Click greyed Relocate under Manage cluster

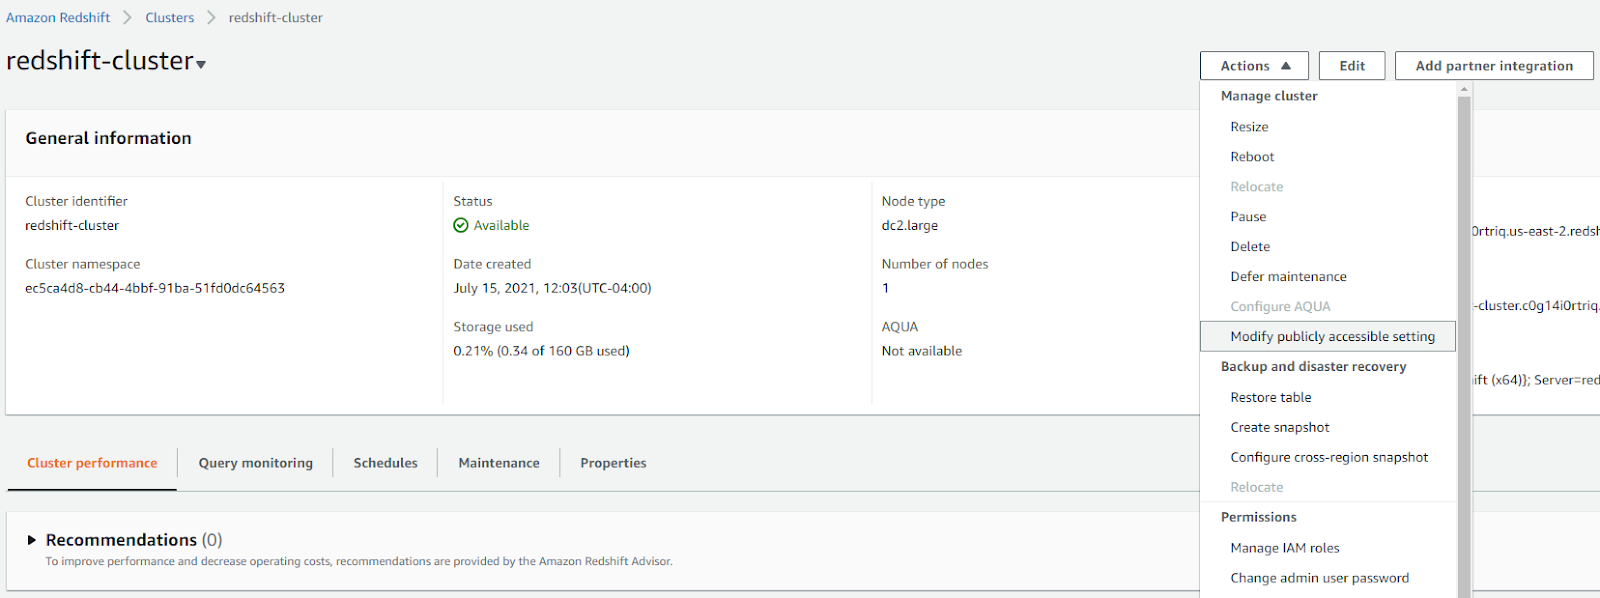(1328, 187)
